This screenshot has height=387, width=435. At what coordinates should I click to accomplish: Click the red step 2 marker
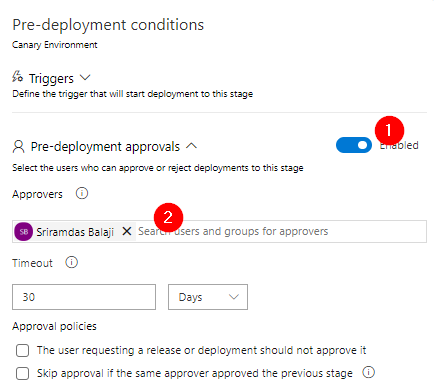tap(168, 218)
